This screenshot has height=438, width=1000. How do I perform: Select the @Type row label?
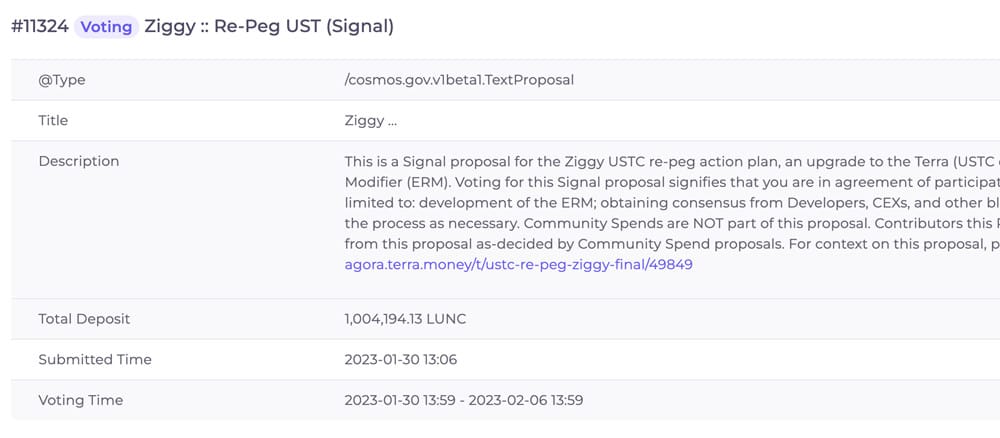pyautogui.click(x=62, y=80)
